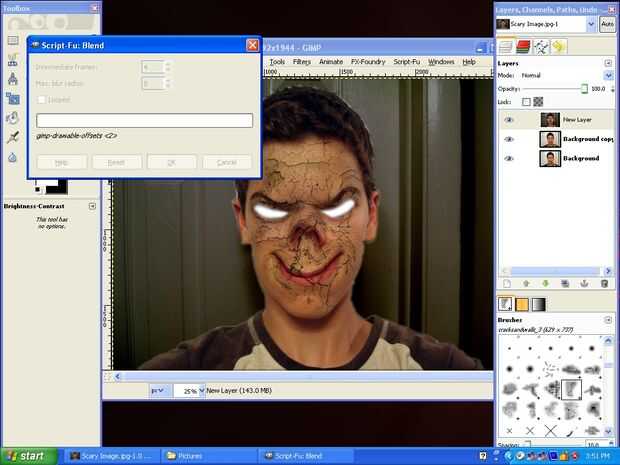The width and height of the screenshot is (620, 465).
Task: Select the blue overlapping-squares tool in the Toolbox
Action: [x=13, y=98]
